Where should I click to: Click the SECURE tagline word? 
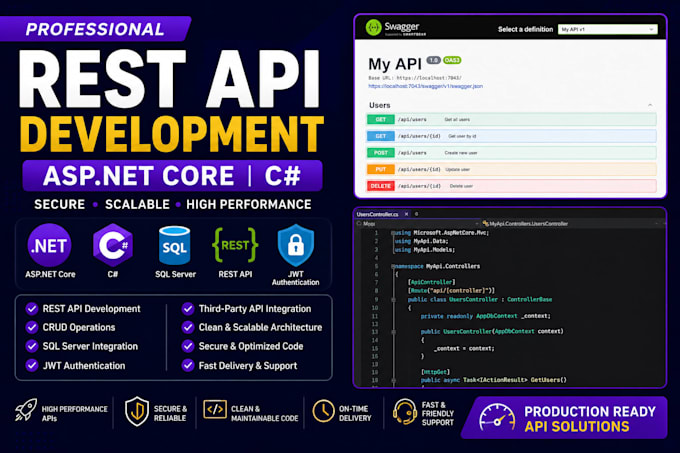(x=59, y=204)
